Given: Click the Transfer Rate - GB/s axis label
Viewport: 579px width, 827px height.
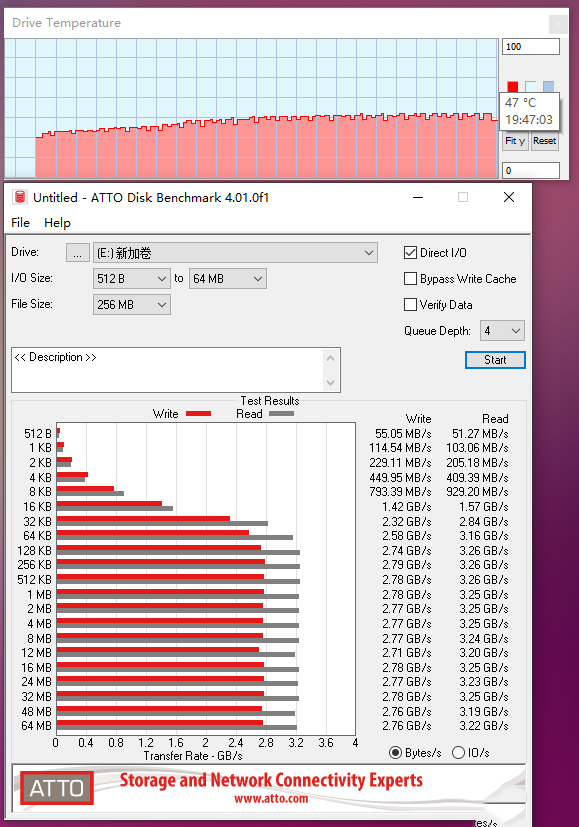Looking at the screenshot, I should click(x=193, y=756).
